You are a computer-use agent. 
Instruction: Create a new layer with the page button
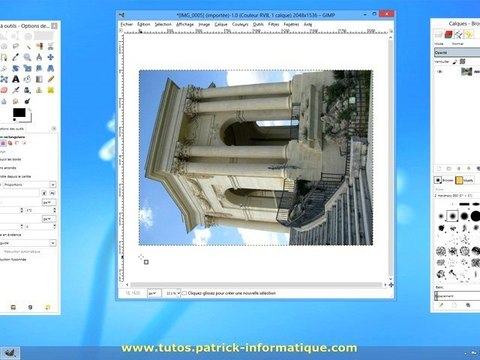click(x=439, y=169)
